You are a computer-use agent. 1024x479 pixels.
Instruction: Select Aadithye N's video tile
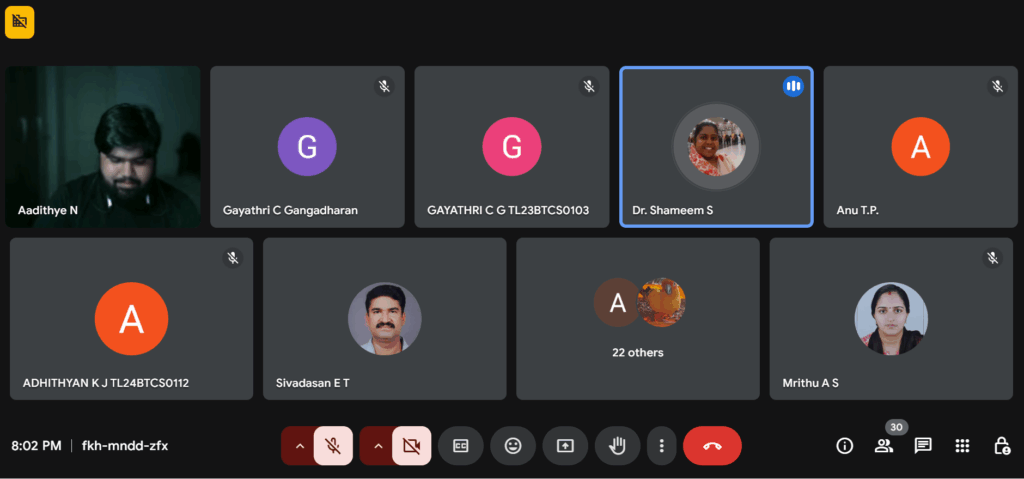pyautogui.click(x=103, y=146)
